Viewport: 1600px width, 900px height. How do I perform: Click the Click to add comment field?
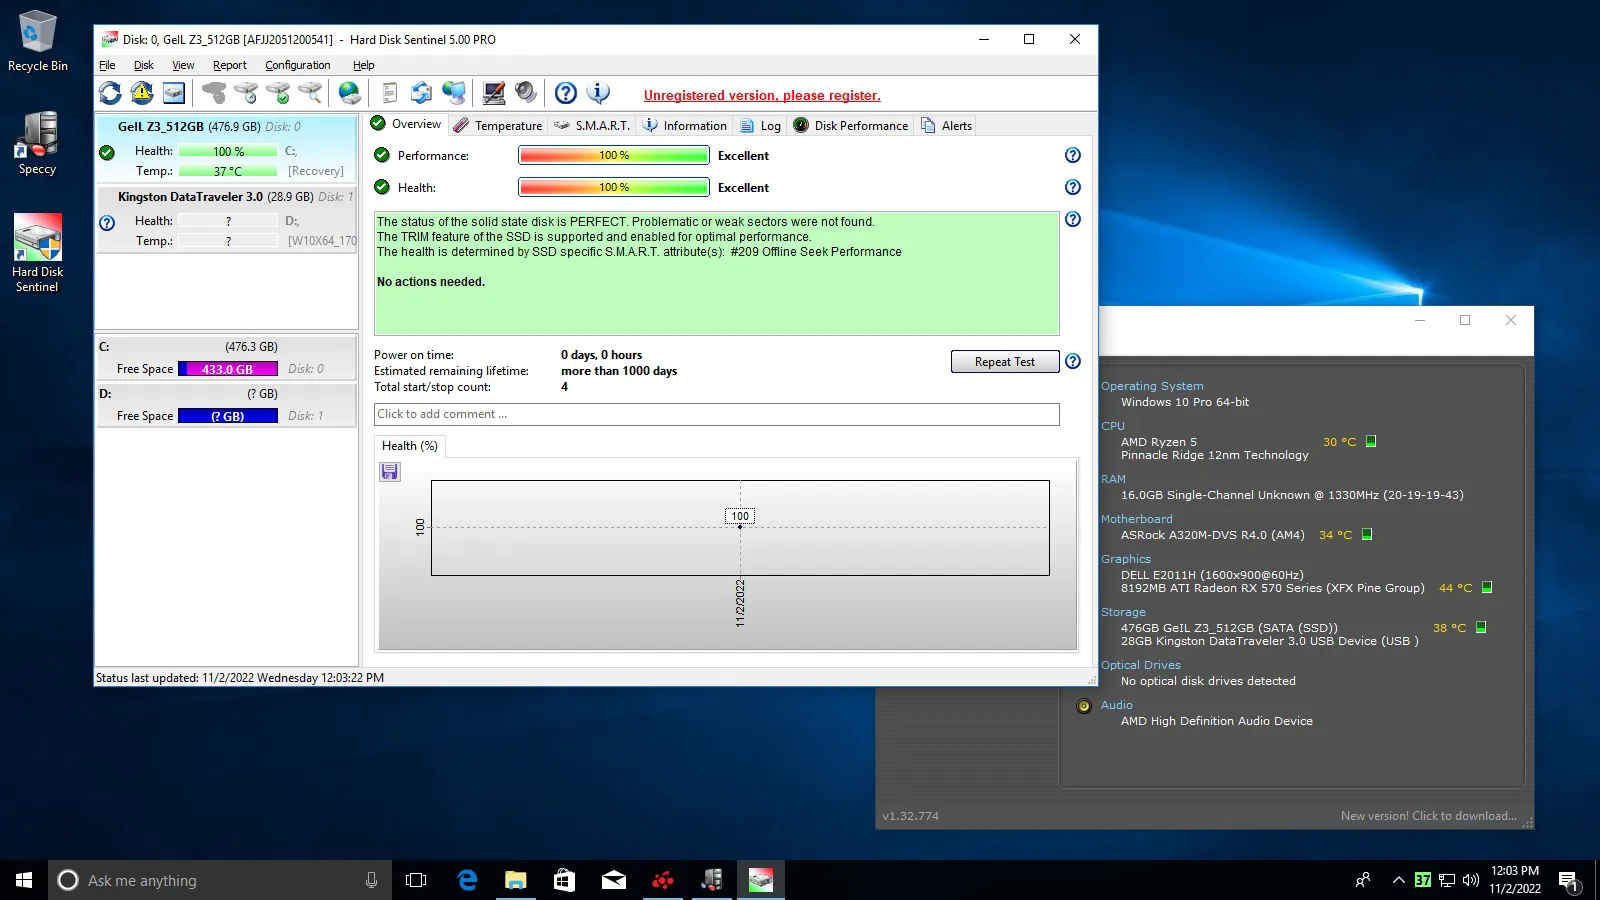pyautogui.click(x=717, y=414)
